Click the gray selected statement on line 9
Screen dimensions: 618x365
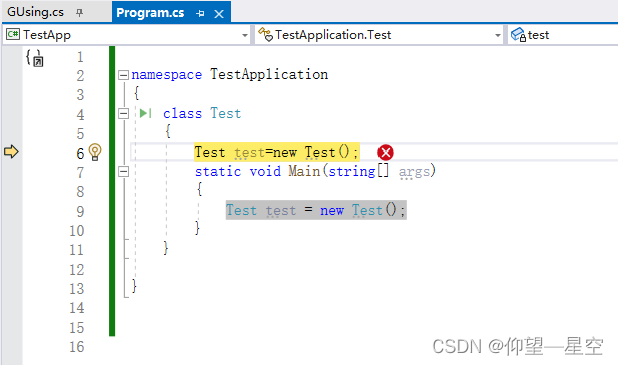point(316,210)
